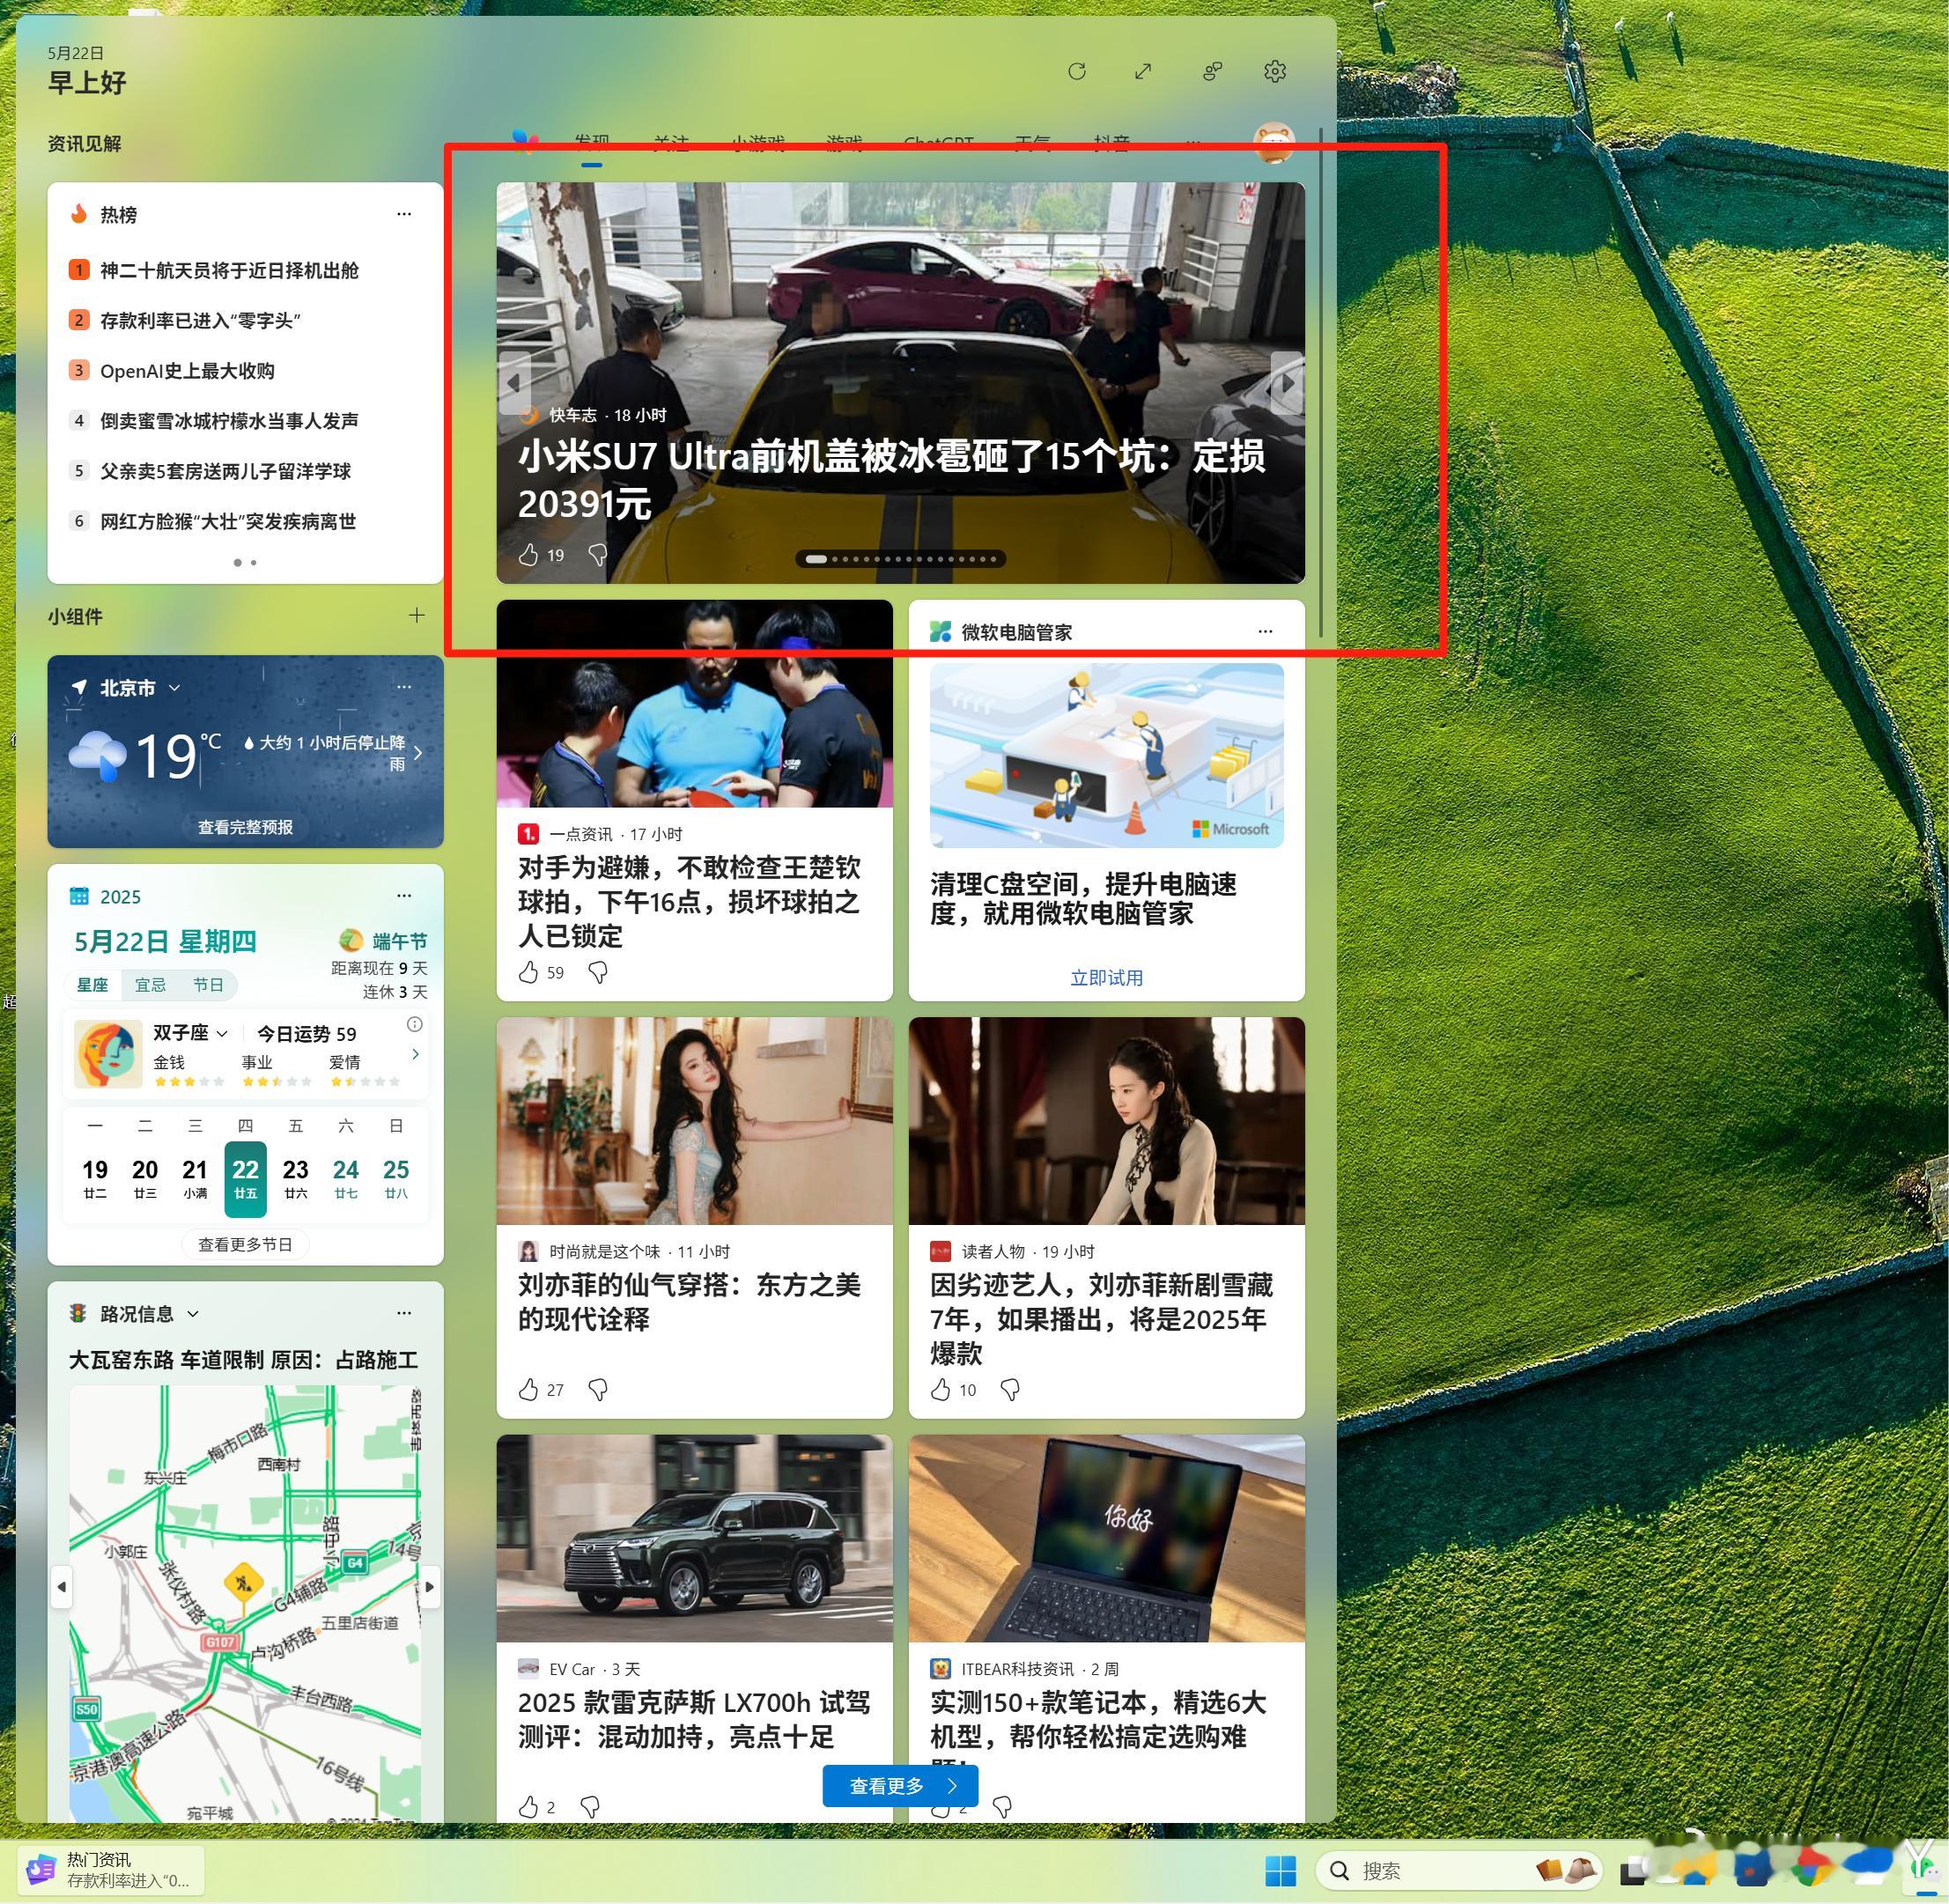
Task: Switch to the 节日 calendar tab
Action: pyautogui.click(x=208, y=985)
